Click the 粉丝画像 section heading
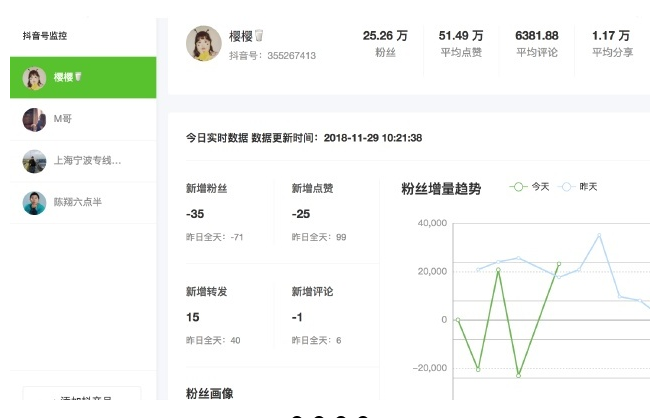 [x=209, y=394]
